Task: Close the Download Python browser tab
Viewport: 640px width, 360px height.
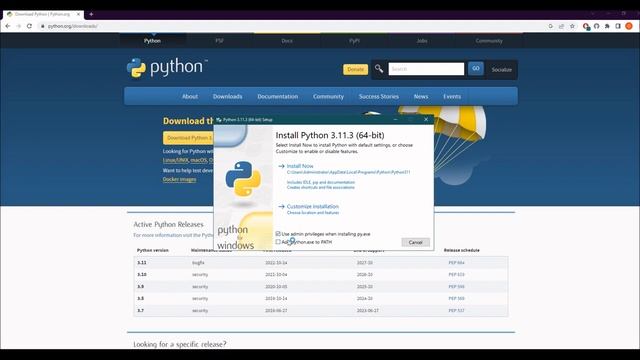Action: click(78, 14)
